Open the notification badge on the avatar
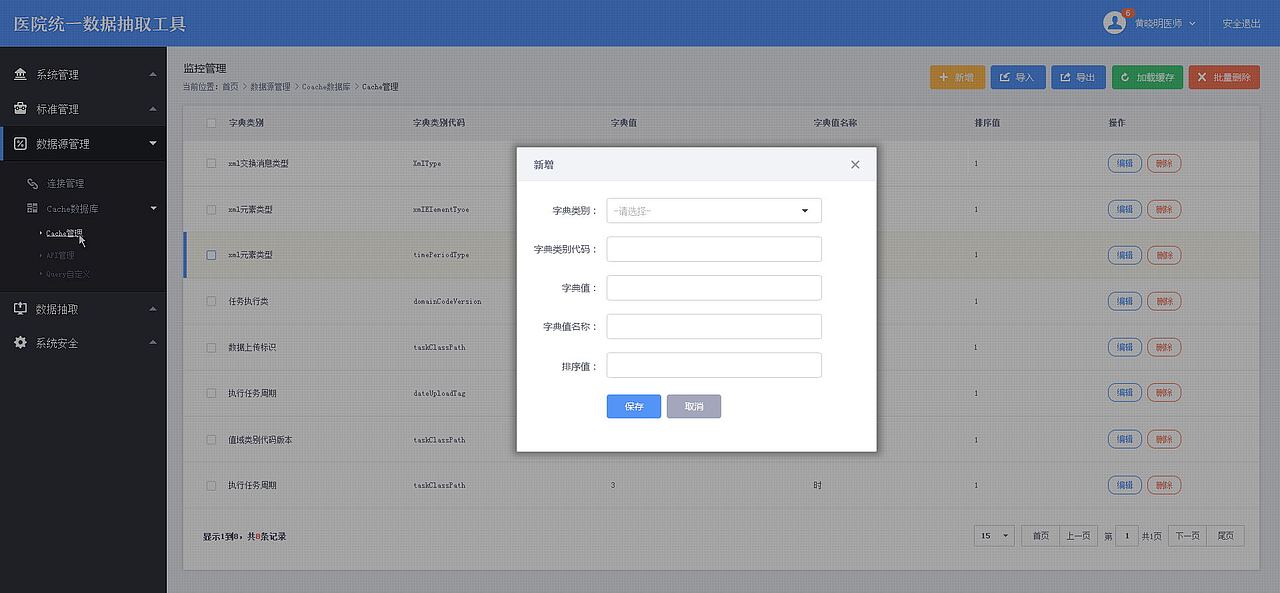Image resolution: width=1280 pixels, height=593 pixels. pyautogui.click(x=1128, y=13)
